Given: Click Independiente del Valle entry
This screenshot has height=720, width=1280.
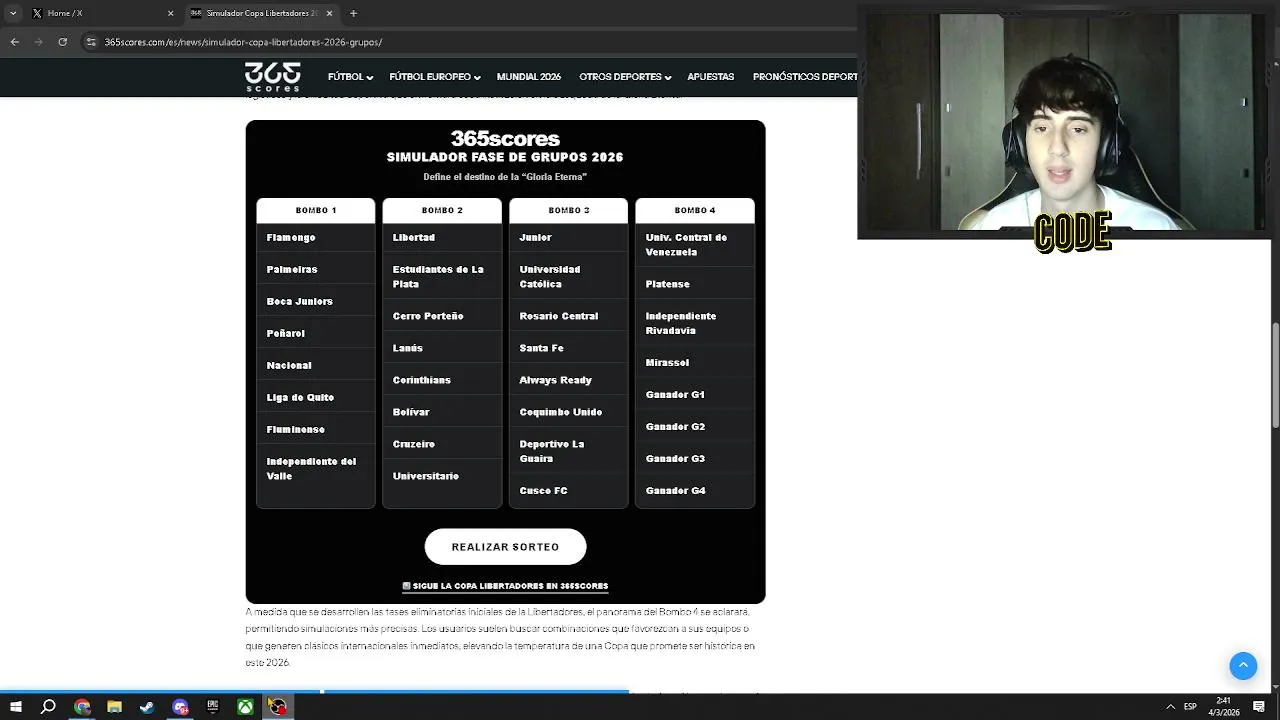Looking at the screenshot, I should point(311,469).
